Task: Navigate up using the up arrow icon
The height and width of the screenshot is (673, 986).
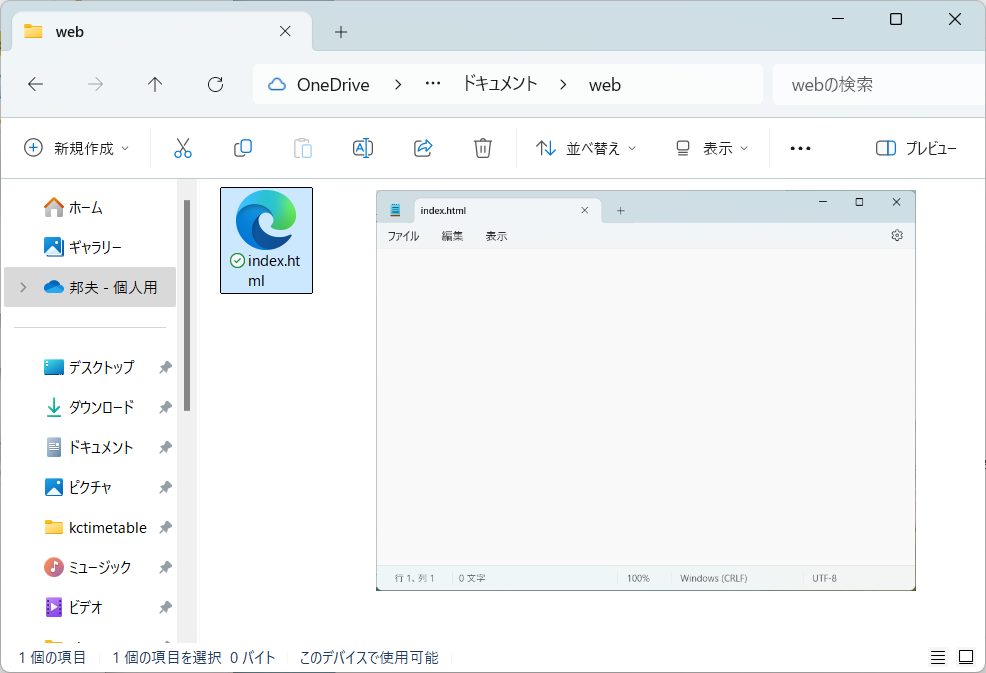Action: coord(155,84)
